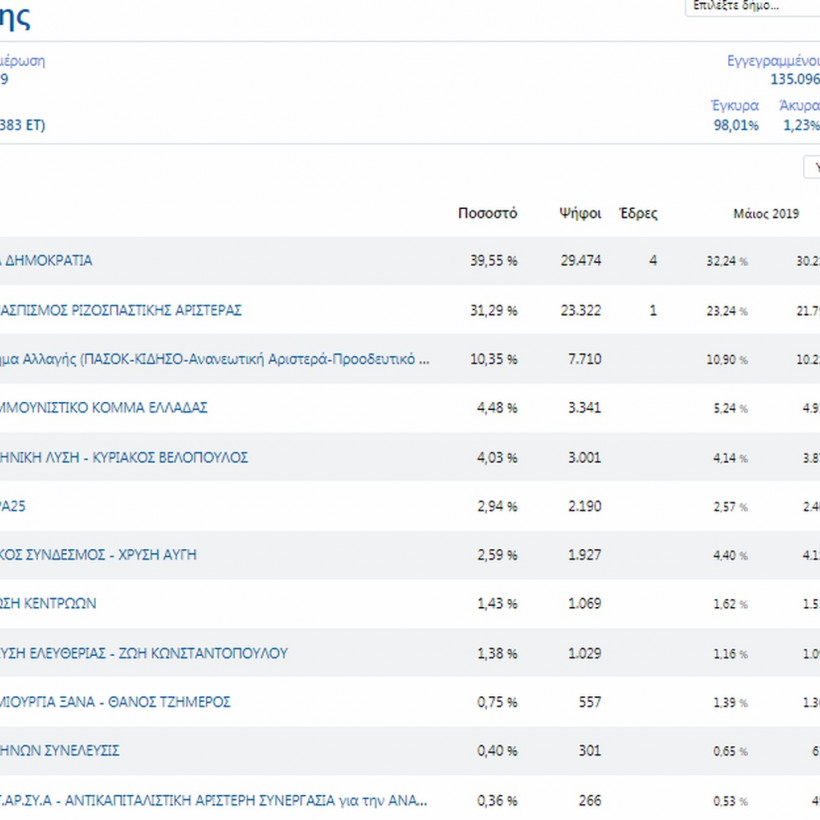
Task: Click the 1,23% invalid votes value
Action: 801,126
